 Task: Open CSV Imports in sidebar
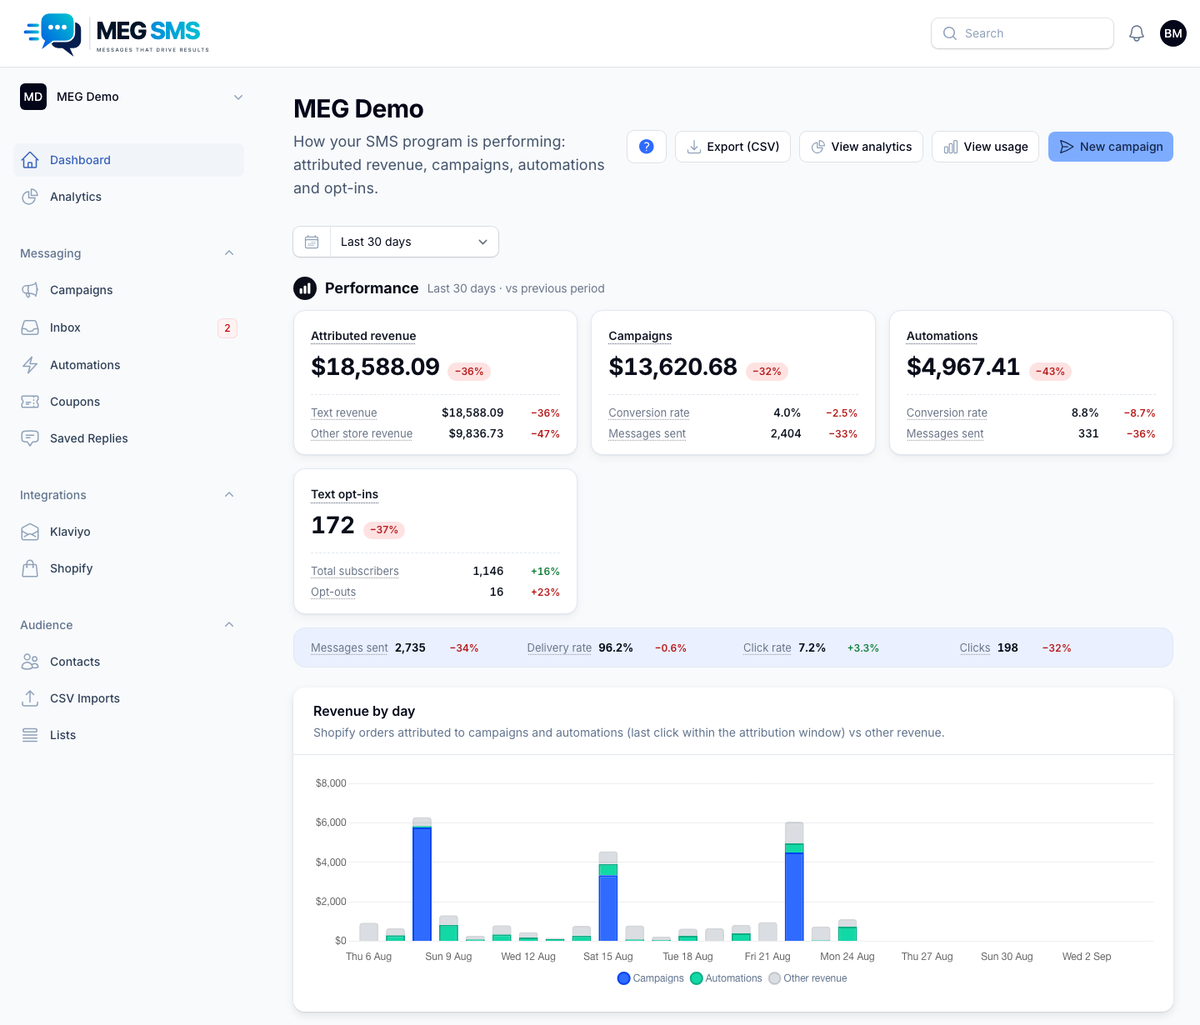[x=129, y=698]
